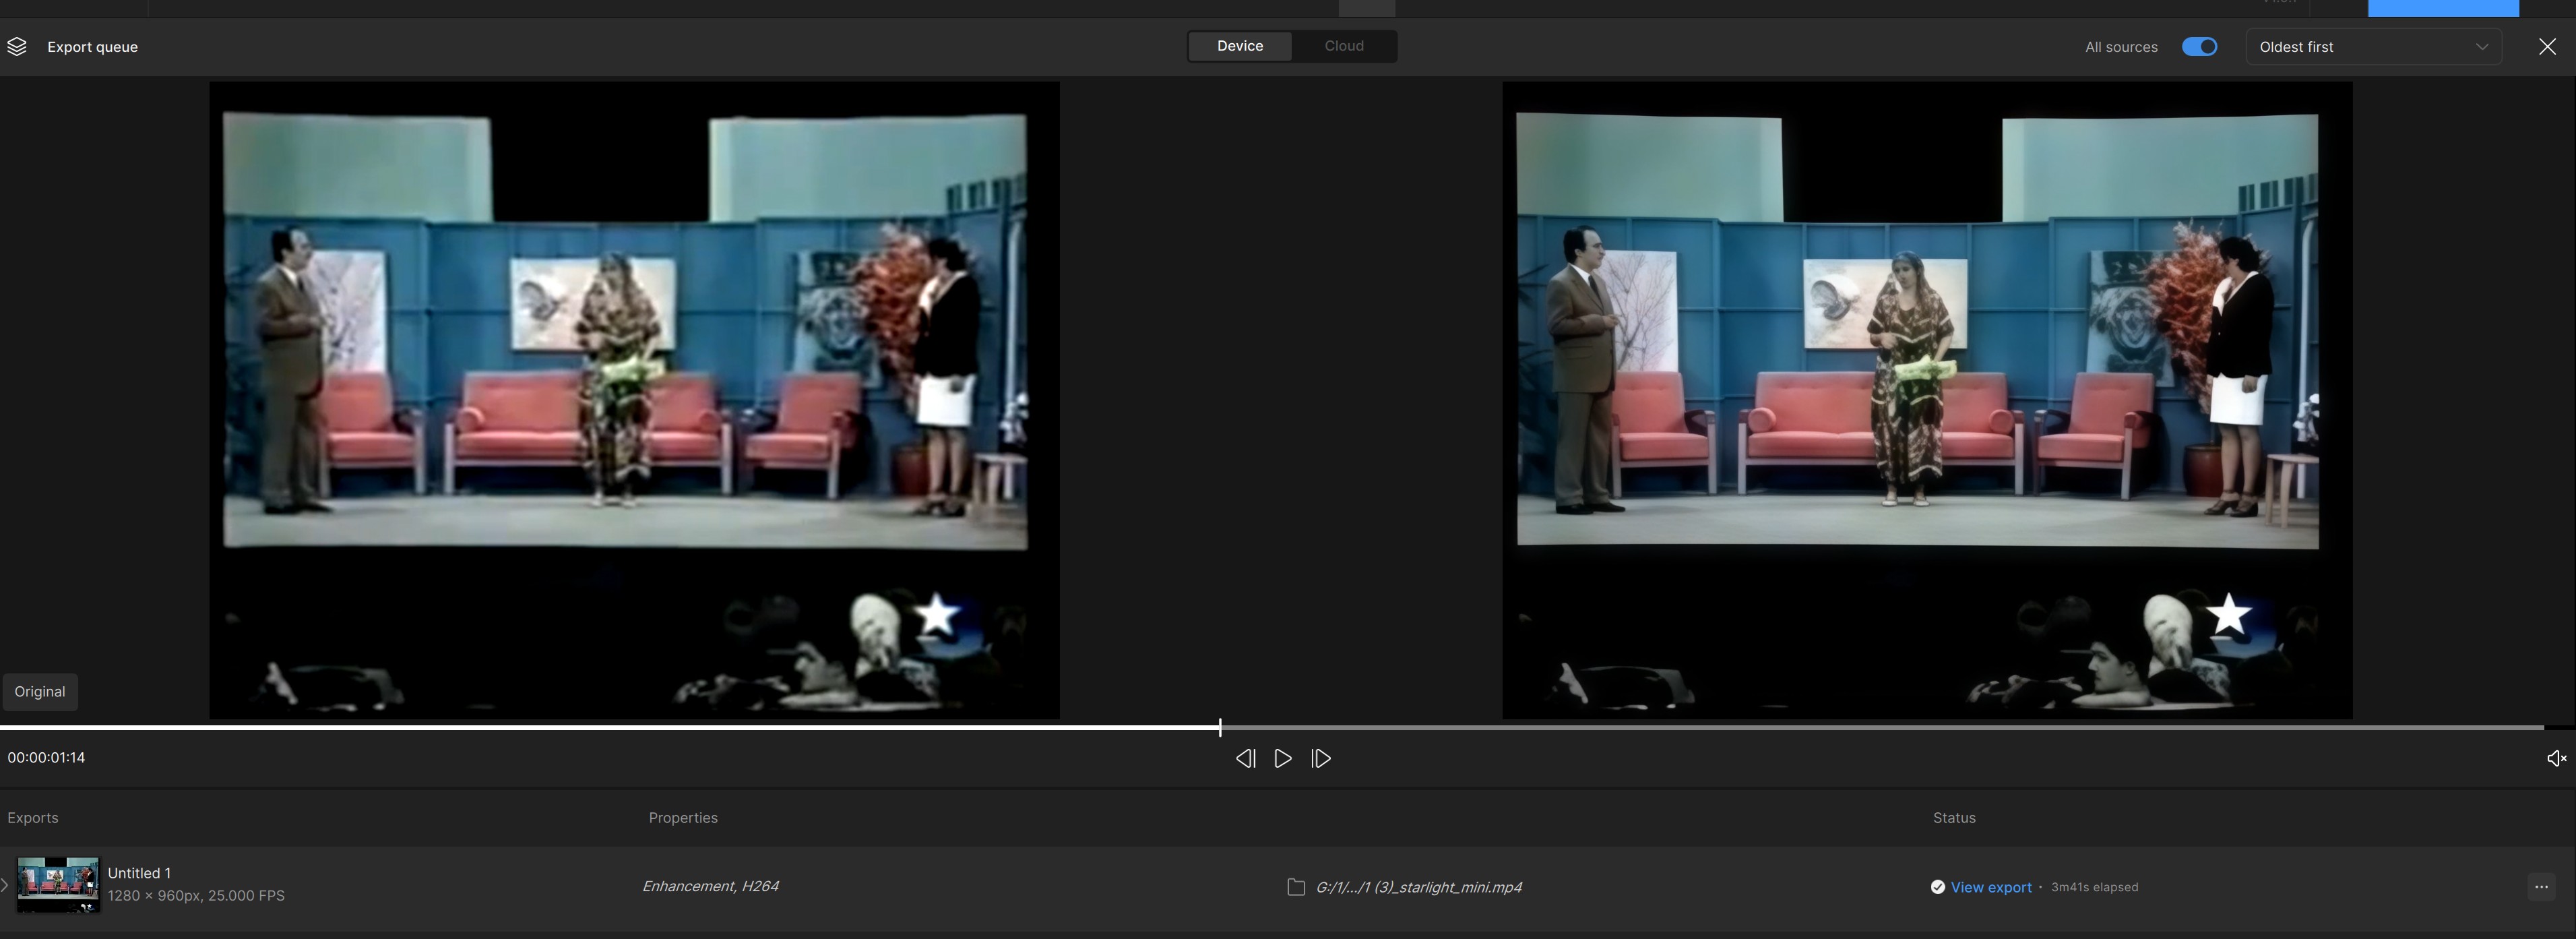Click the View export link

pyautogui.click(x=1990, y=887)
